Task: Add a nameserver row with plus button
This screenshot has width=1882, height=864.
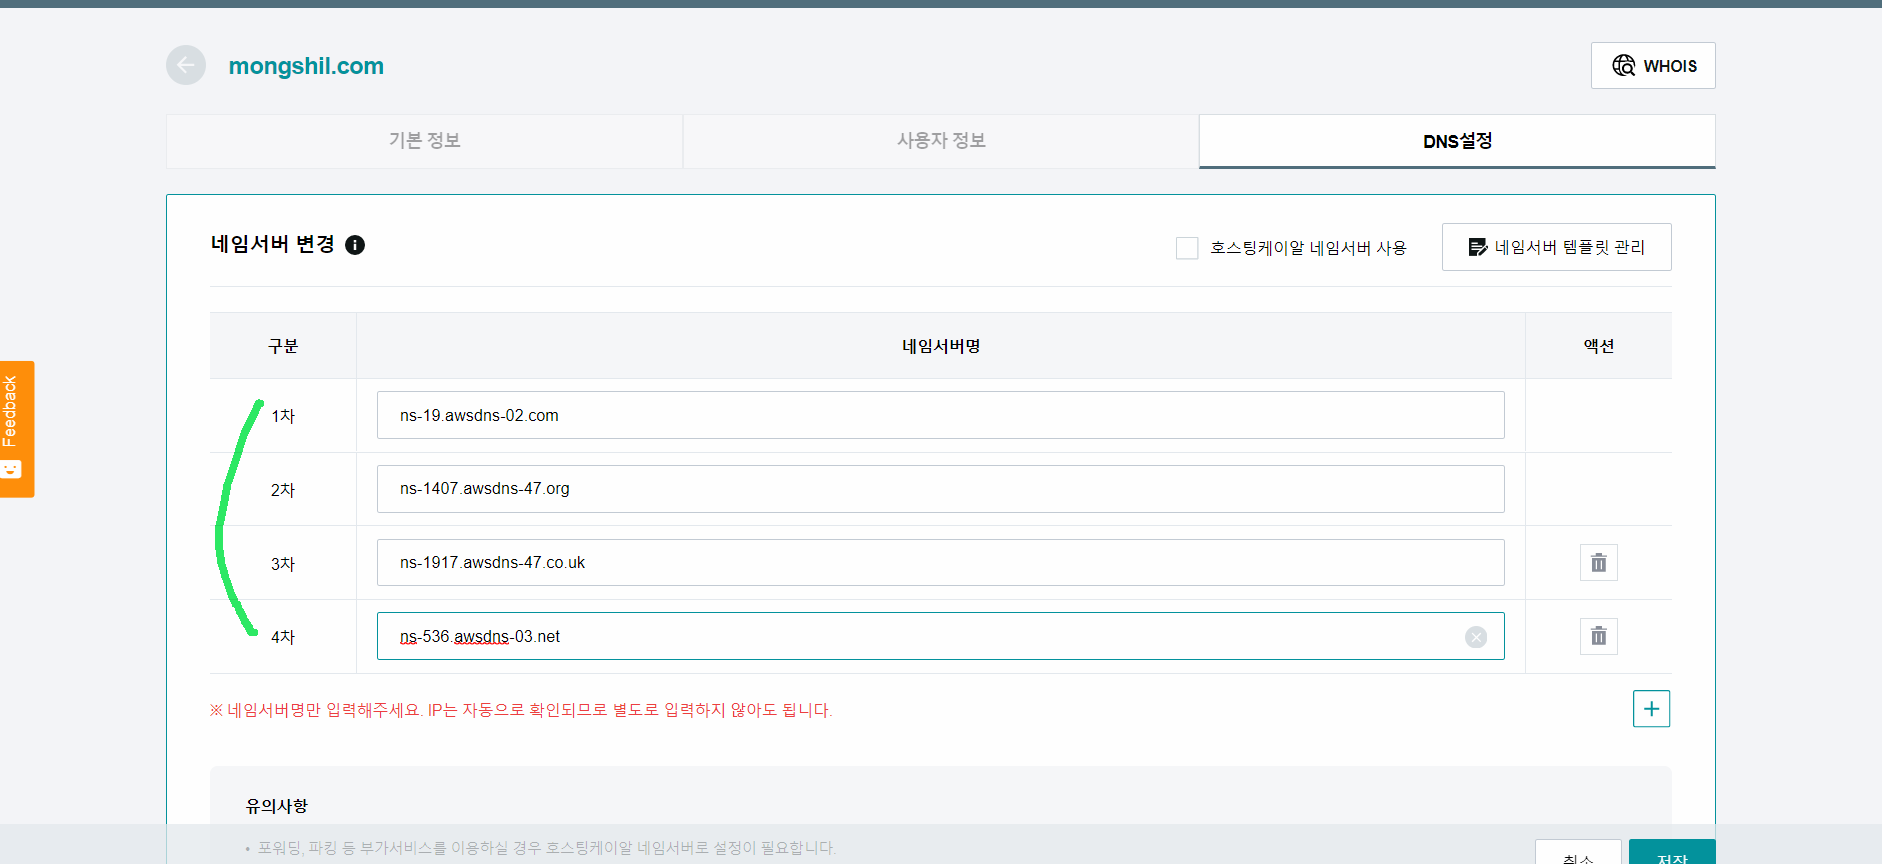Action: pos(1651,709)
